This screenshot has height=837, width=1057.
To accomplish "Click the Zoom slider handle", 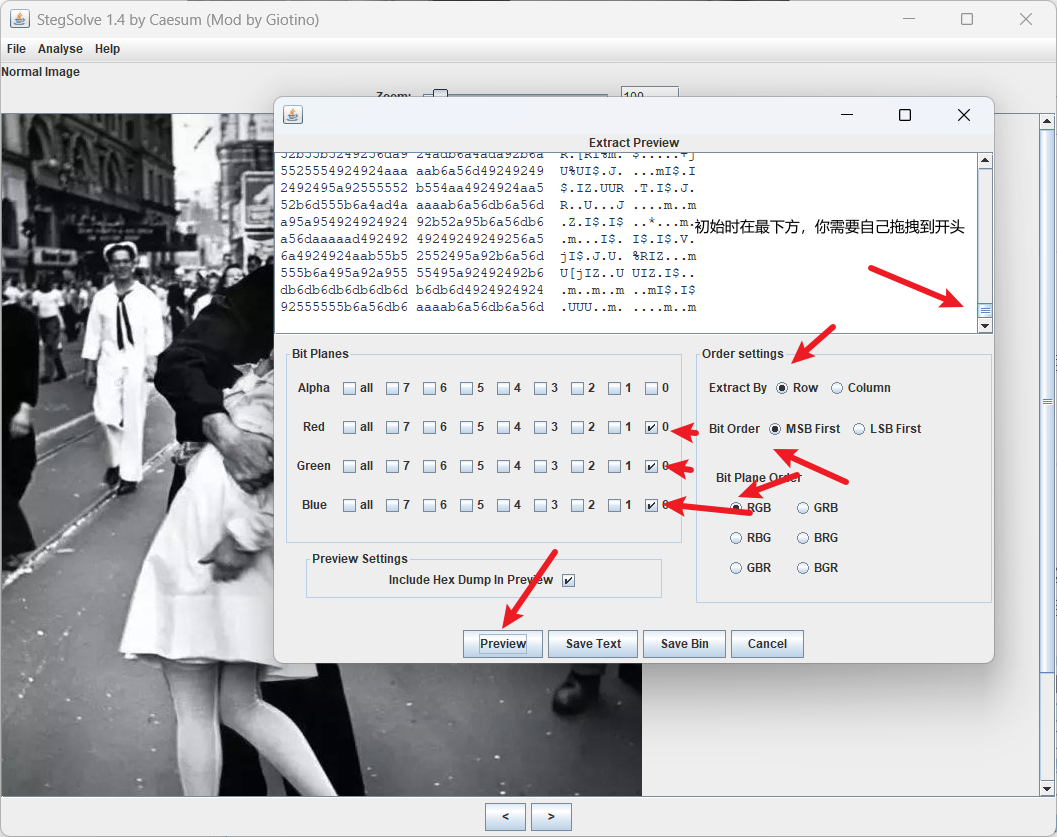I will pos(440,96).
